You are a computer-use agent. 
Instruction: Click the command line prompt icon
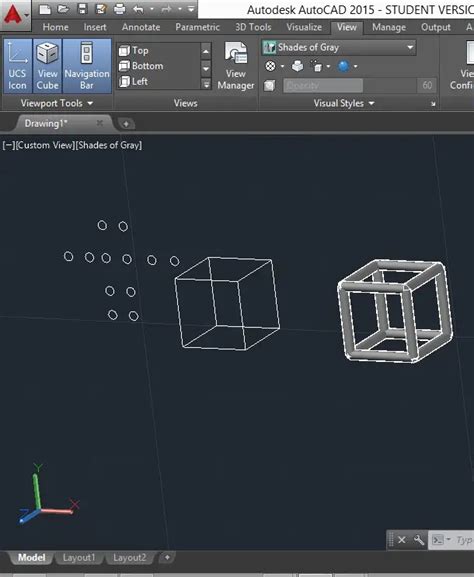[438, 540]
